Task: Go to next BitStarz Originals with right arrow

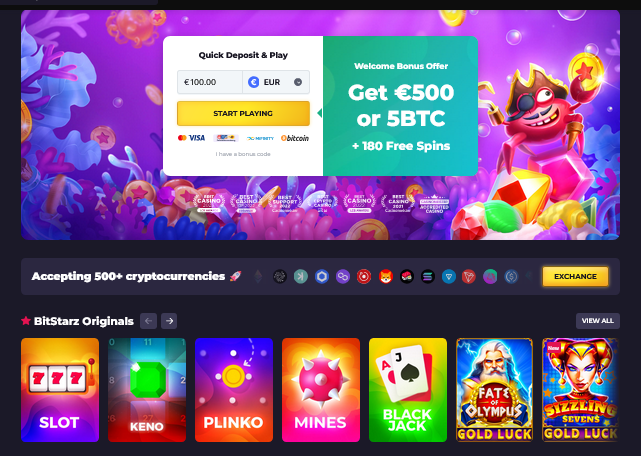Action: click(169, 321)
